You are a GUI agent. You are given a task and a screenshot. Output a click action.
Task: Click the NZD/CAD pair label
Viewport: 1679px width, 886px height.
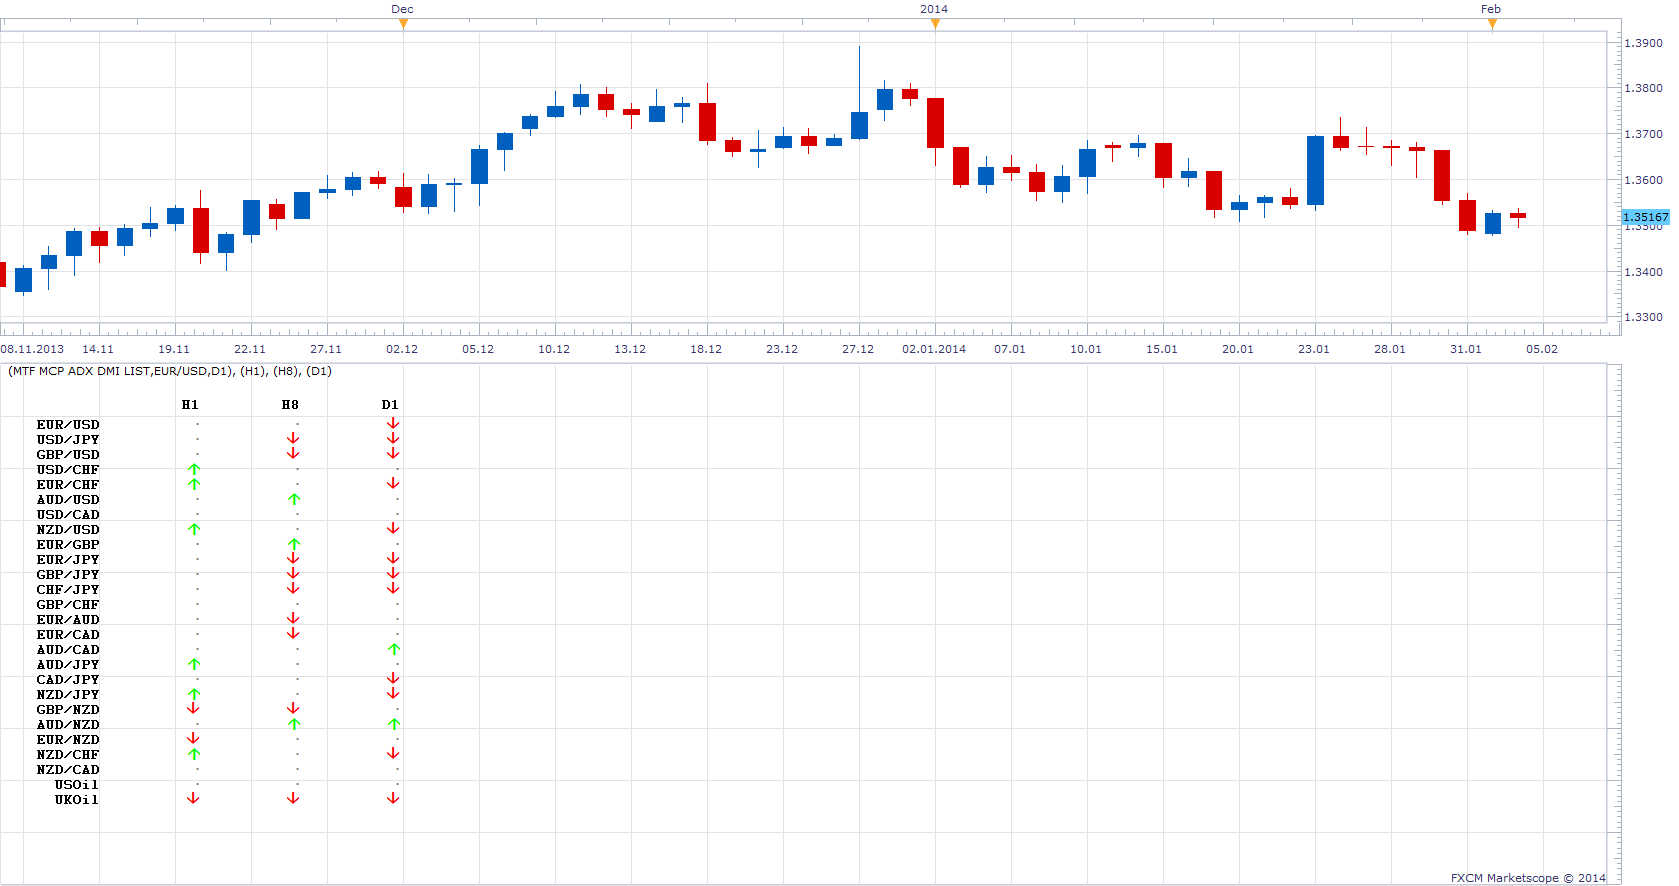pyautogui.click(x=68, y=770)
